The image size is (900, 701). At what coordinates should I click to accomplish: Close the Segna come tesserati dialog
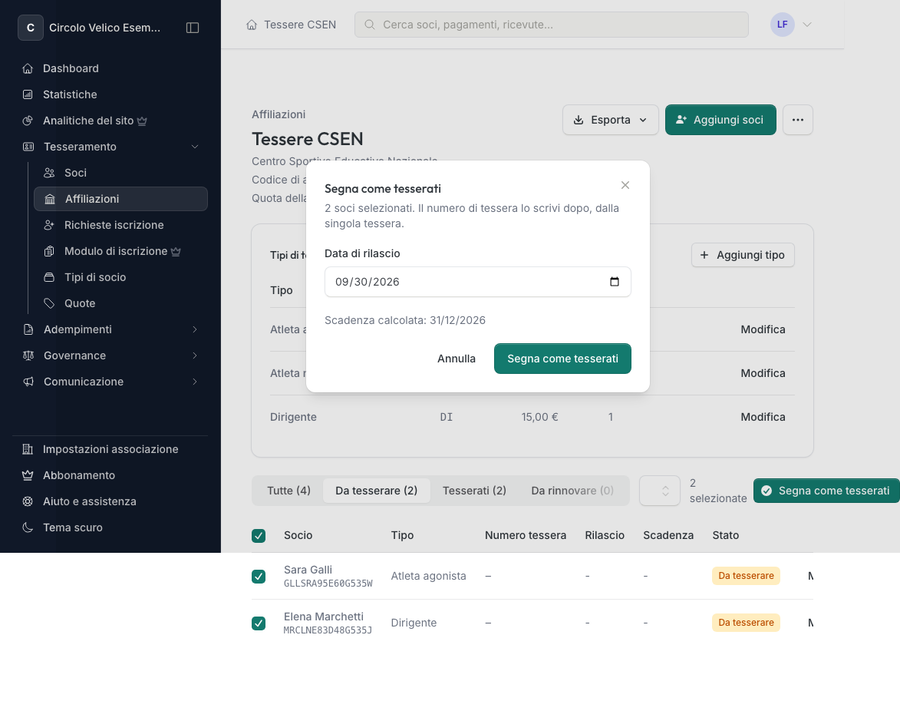coord(625,185)
